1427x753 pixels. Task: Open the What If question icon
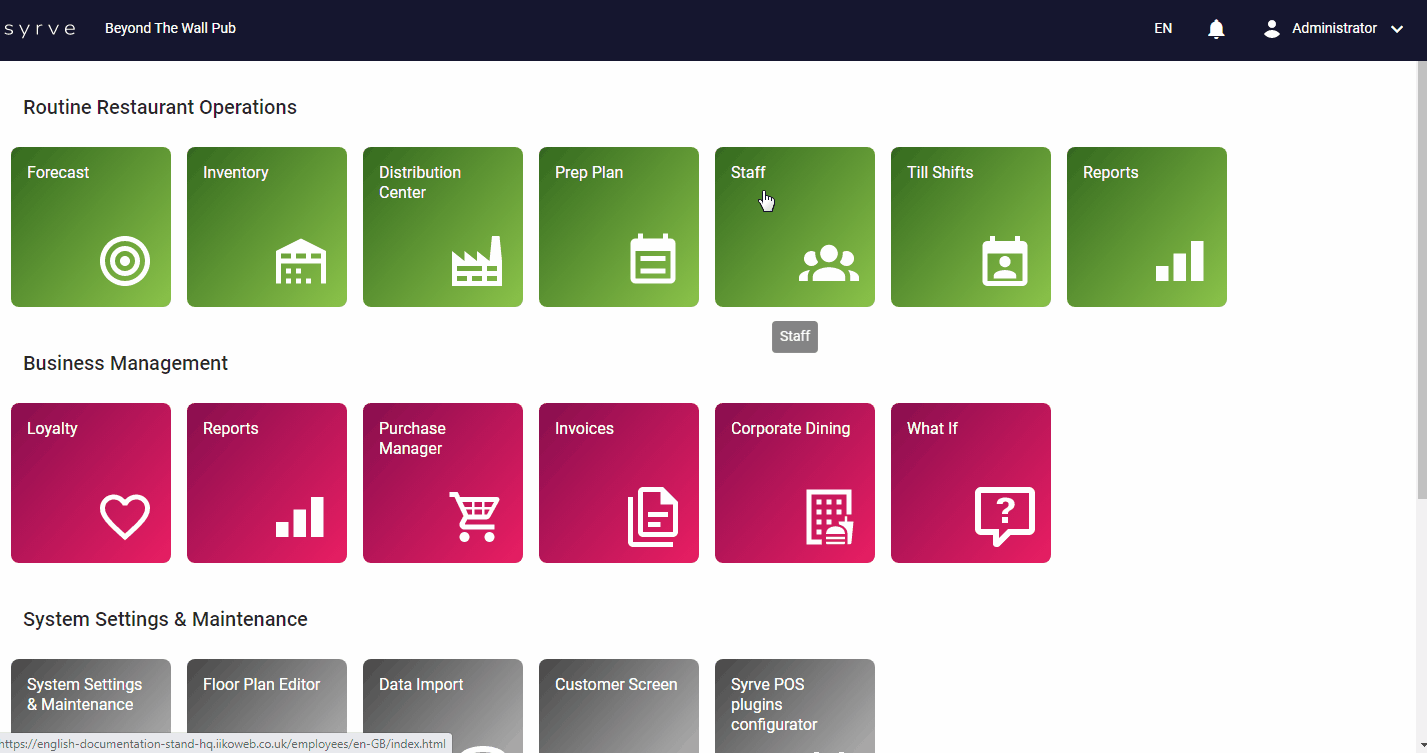tap(1004, 515)
